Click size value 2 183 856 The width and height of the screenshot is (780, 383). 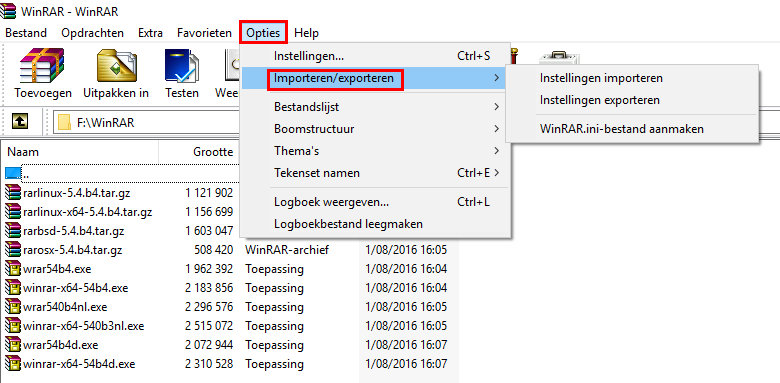209,288
